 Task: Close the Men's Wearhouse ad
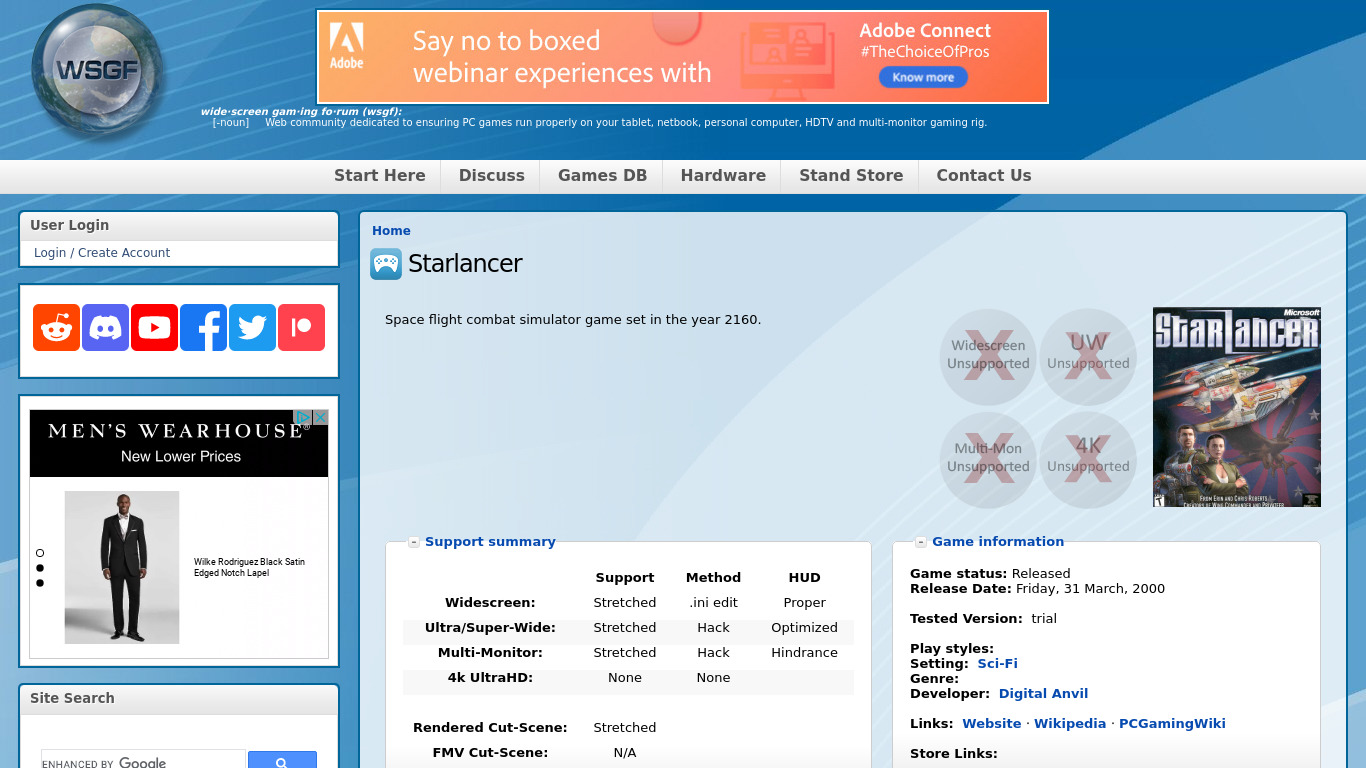pyautogui.click(x=321, y=417)
